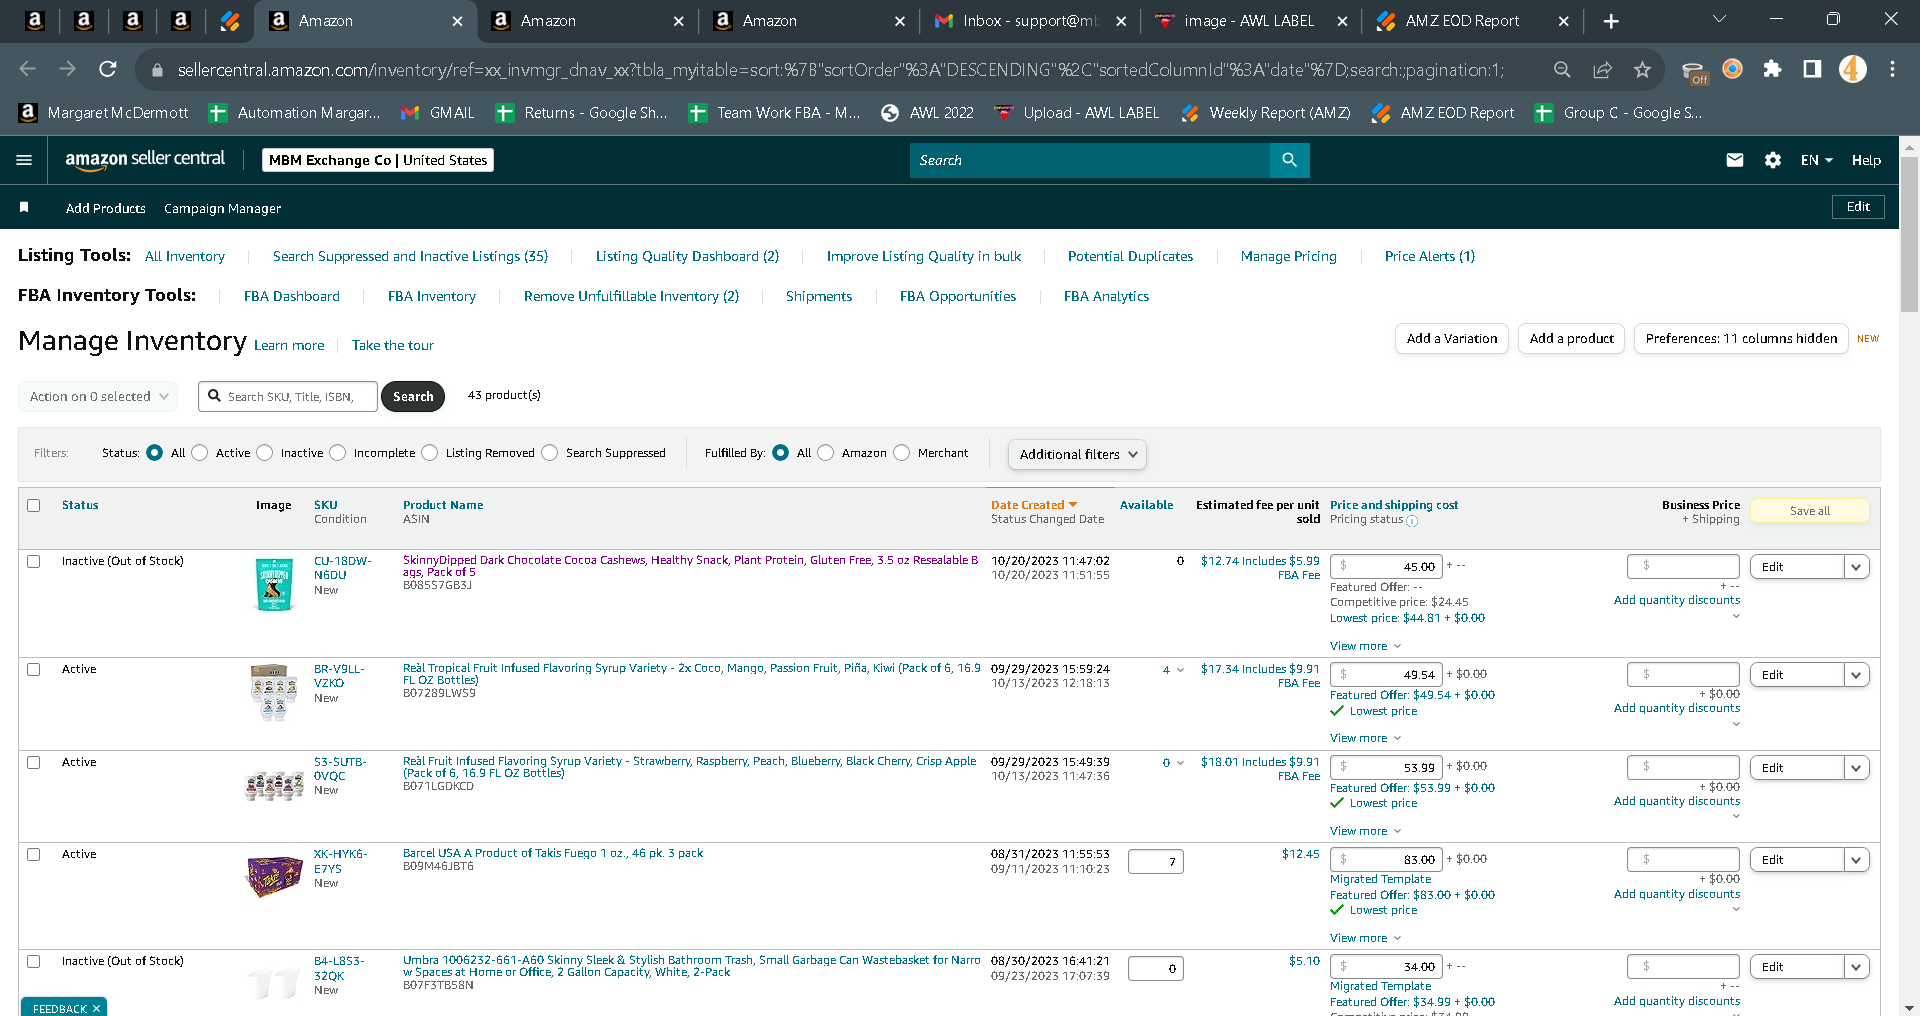Image resolution: width=1920 pixels, height=1016 pixels.
Task: Reload the page with the browser refresh icon
Action: 108,69
